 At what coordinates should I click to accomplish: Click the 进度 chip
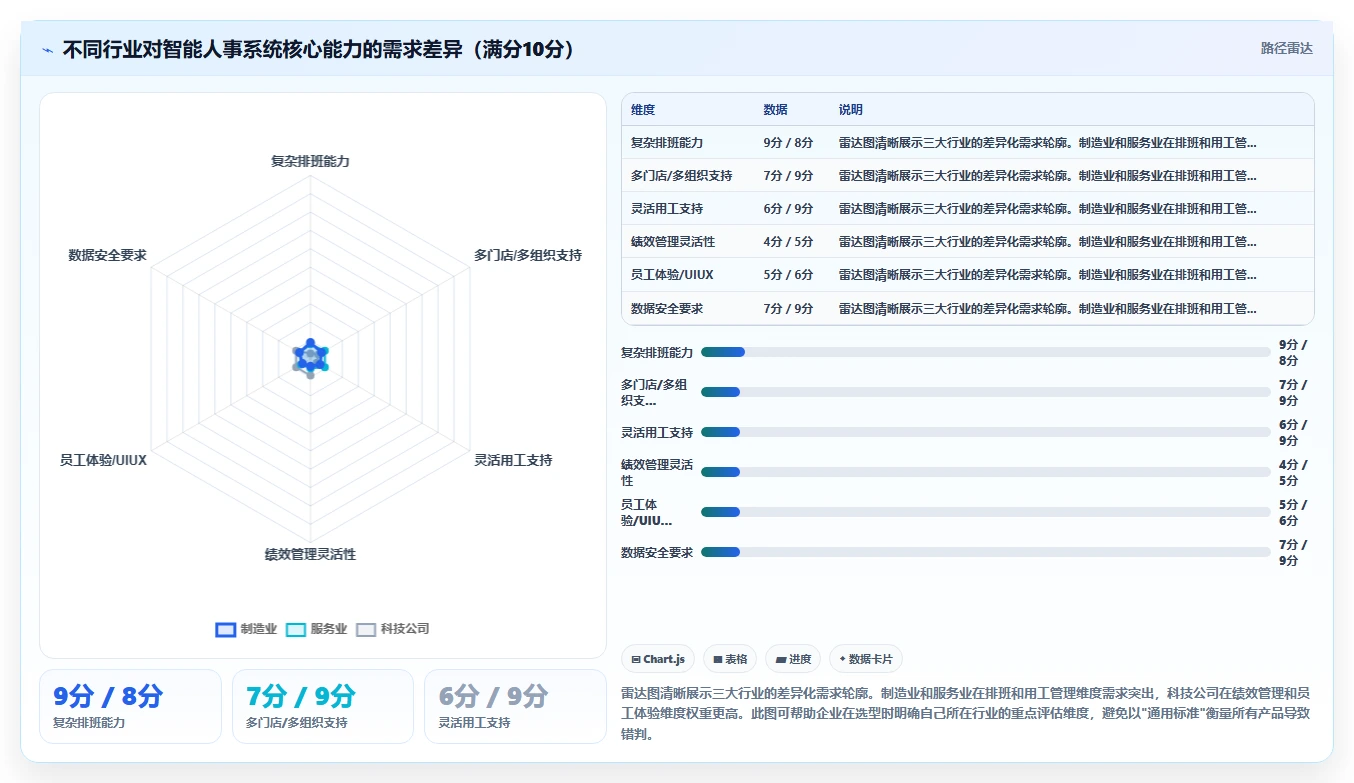793,659
